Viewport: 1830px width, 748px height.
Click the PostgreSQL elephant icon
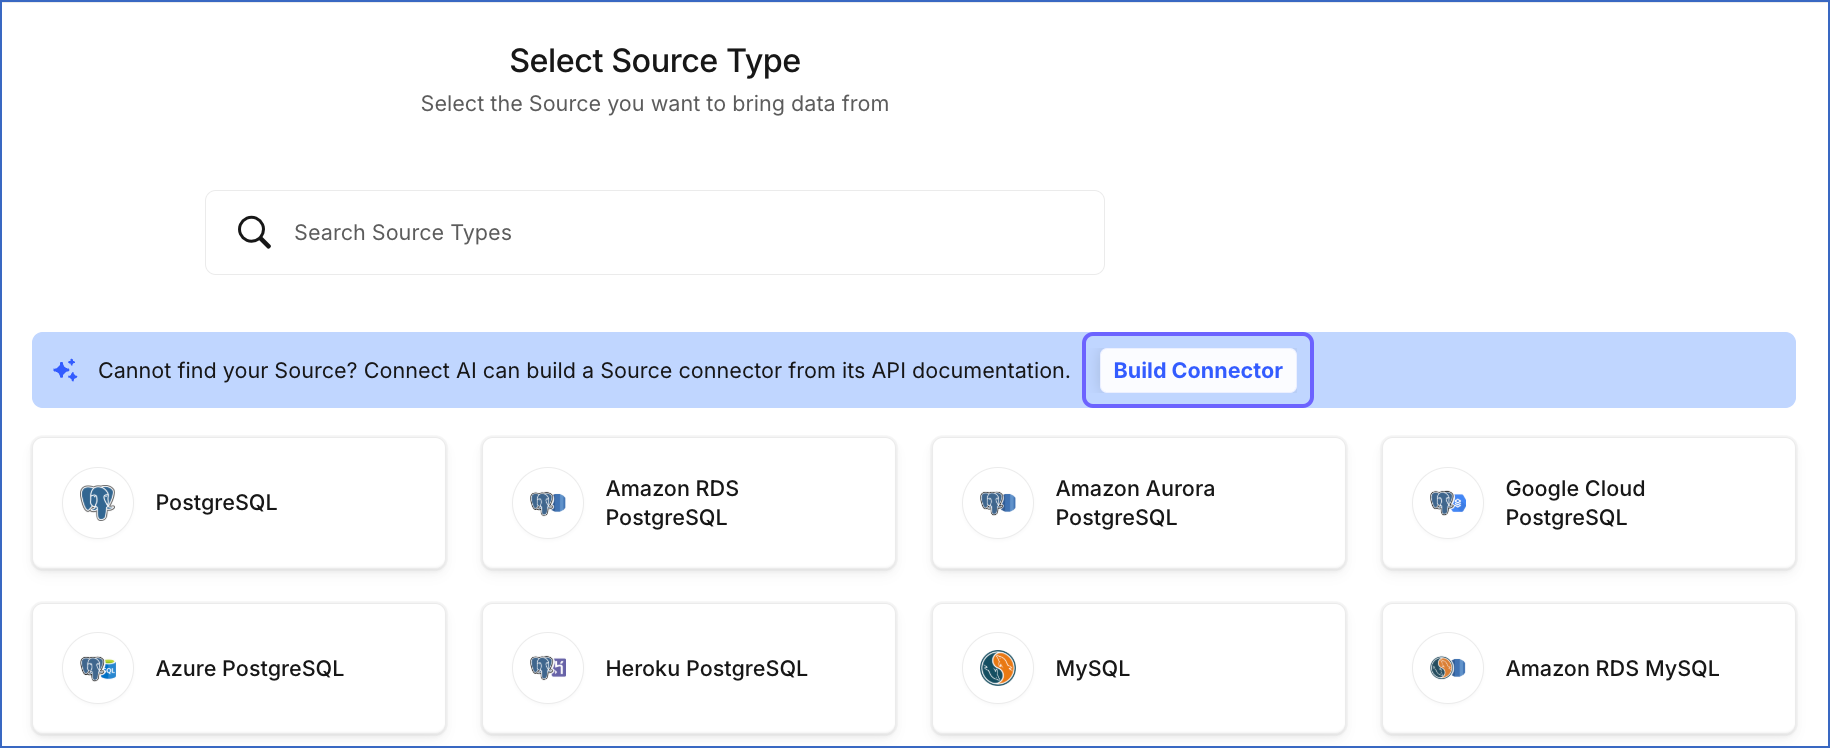98,502
